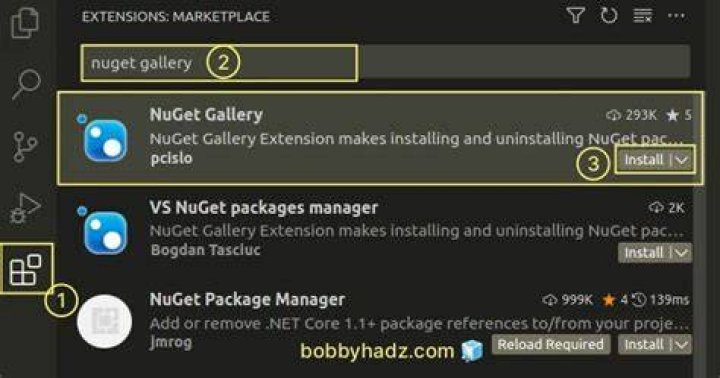Expand install options for VS NuGet packages manager
Screen dimensions: 720x378
click(682, 252)
